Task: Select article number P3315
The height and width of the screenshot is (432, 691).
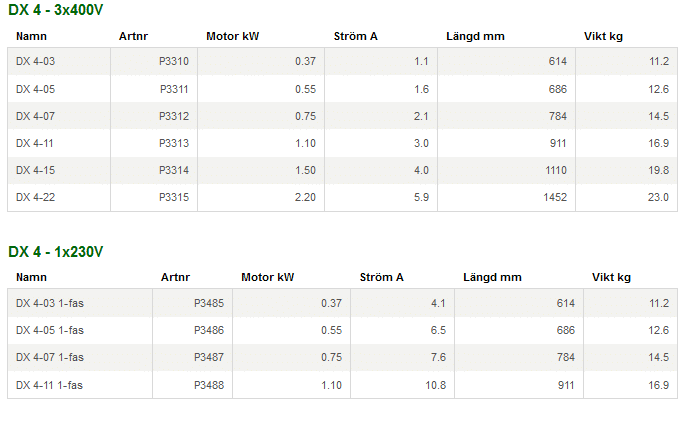Action: click(x=174, y=197)
